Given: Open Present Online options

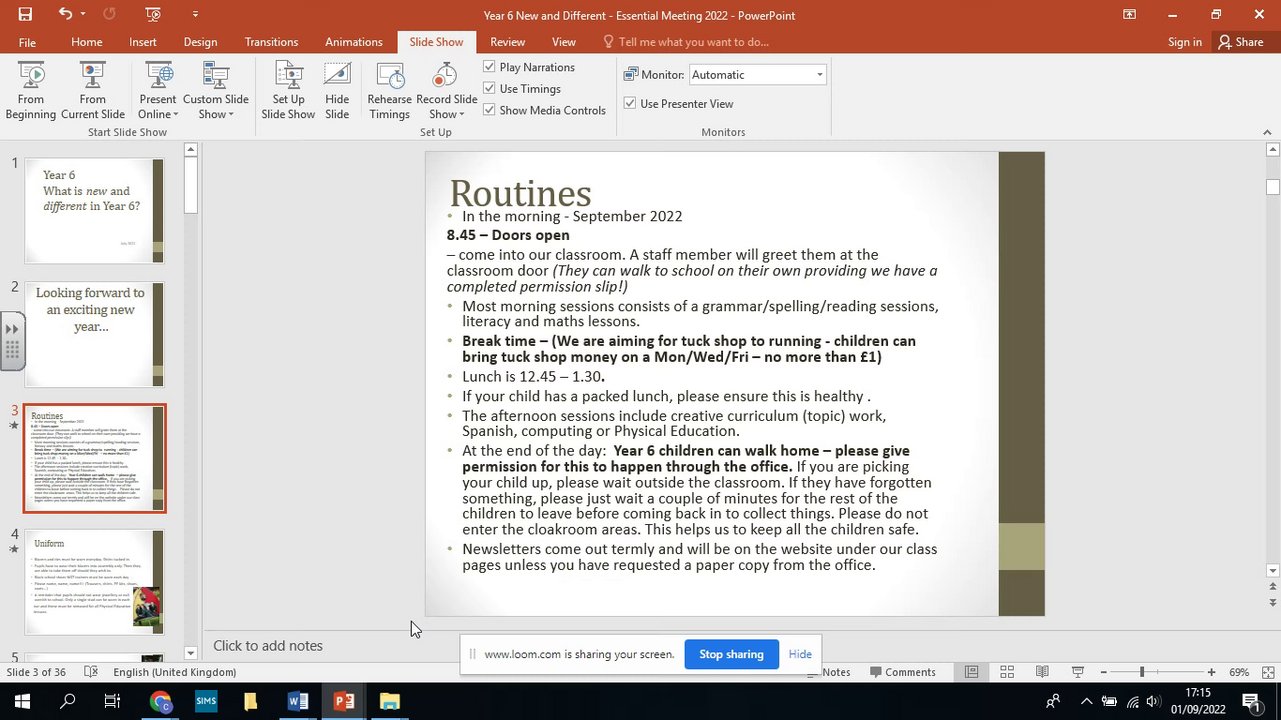Looking at the screenshot, I should click(x=158, y=91).
